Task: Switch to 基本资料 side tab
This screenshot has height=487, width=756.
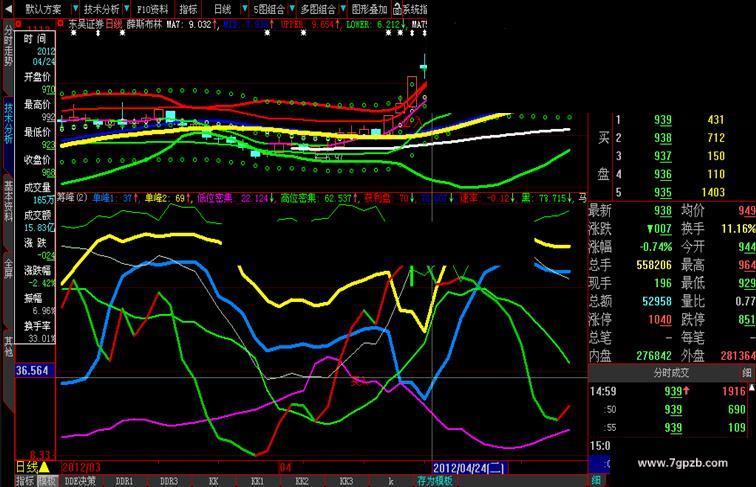Action: click(8, 201)
